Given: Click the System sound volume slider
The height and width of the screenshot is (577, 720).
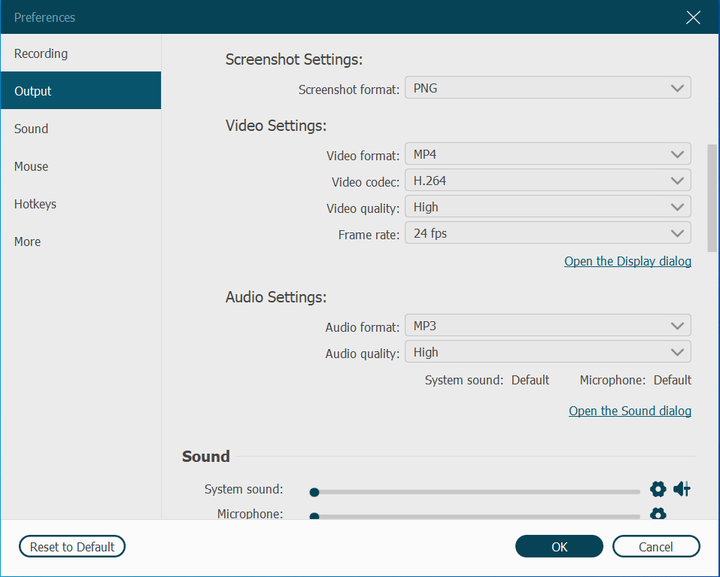Looking at the screenshot, I should (x=476, y=492).
